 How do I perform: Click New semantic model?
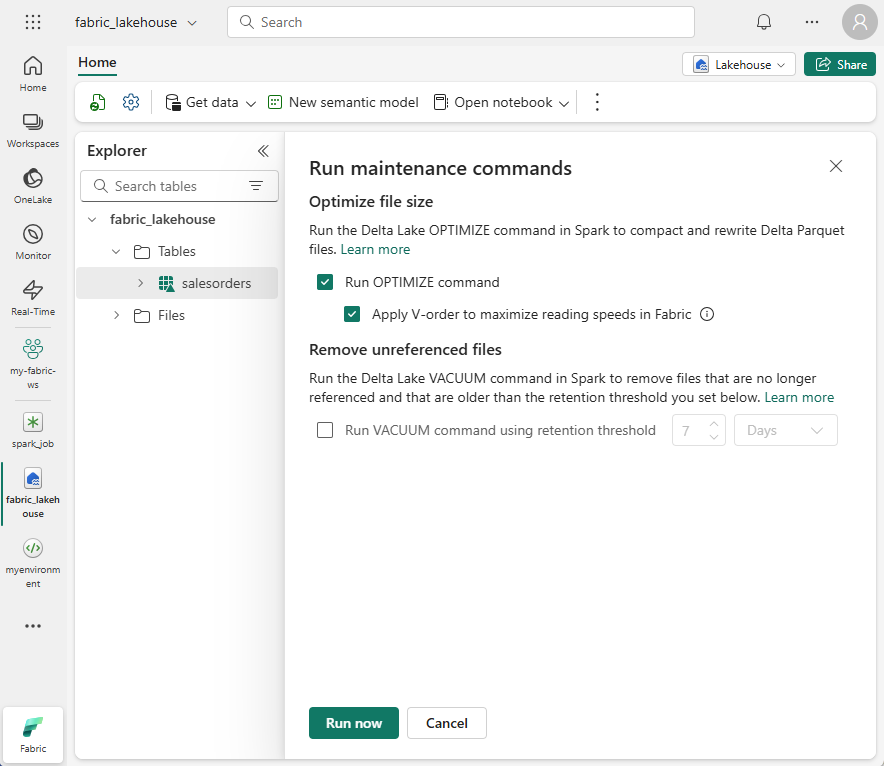343,103
